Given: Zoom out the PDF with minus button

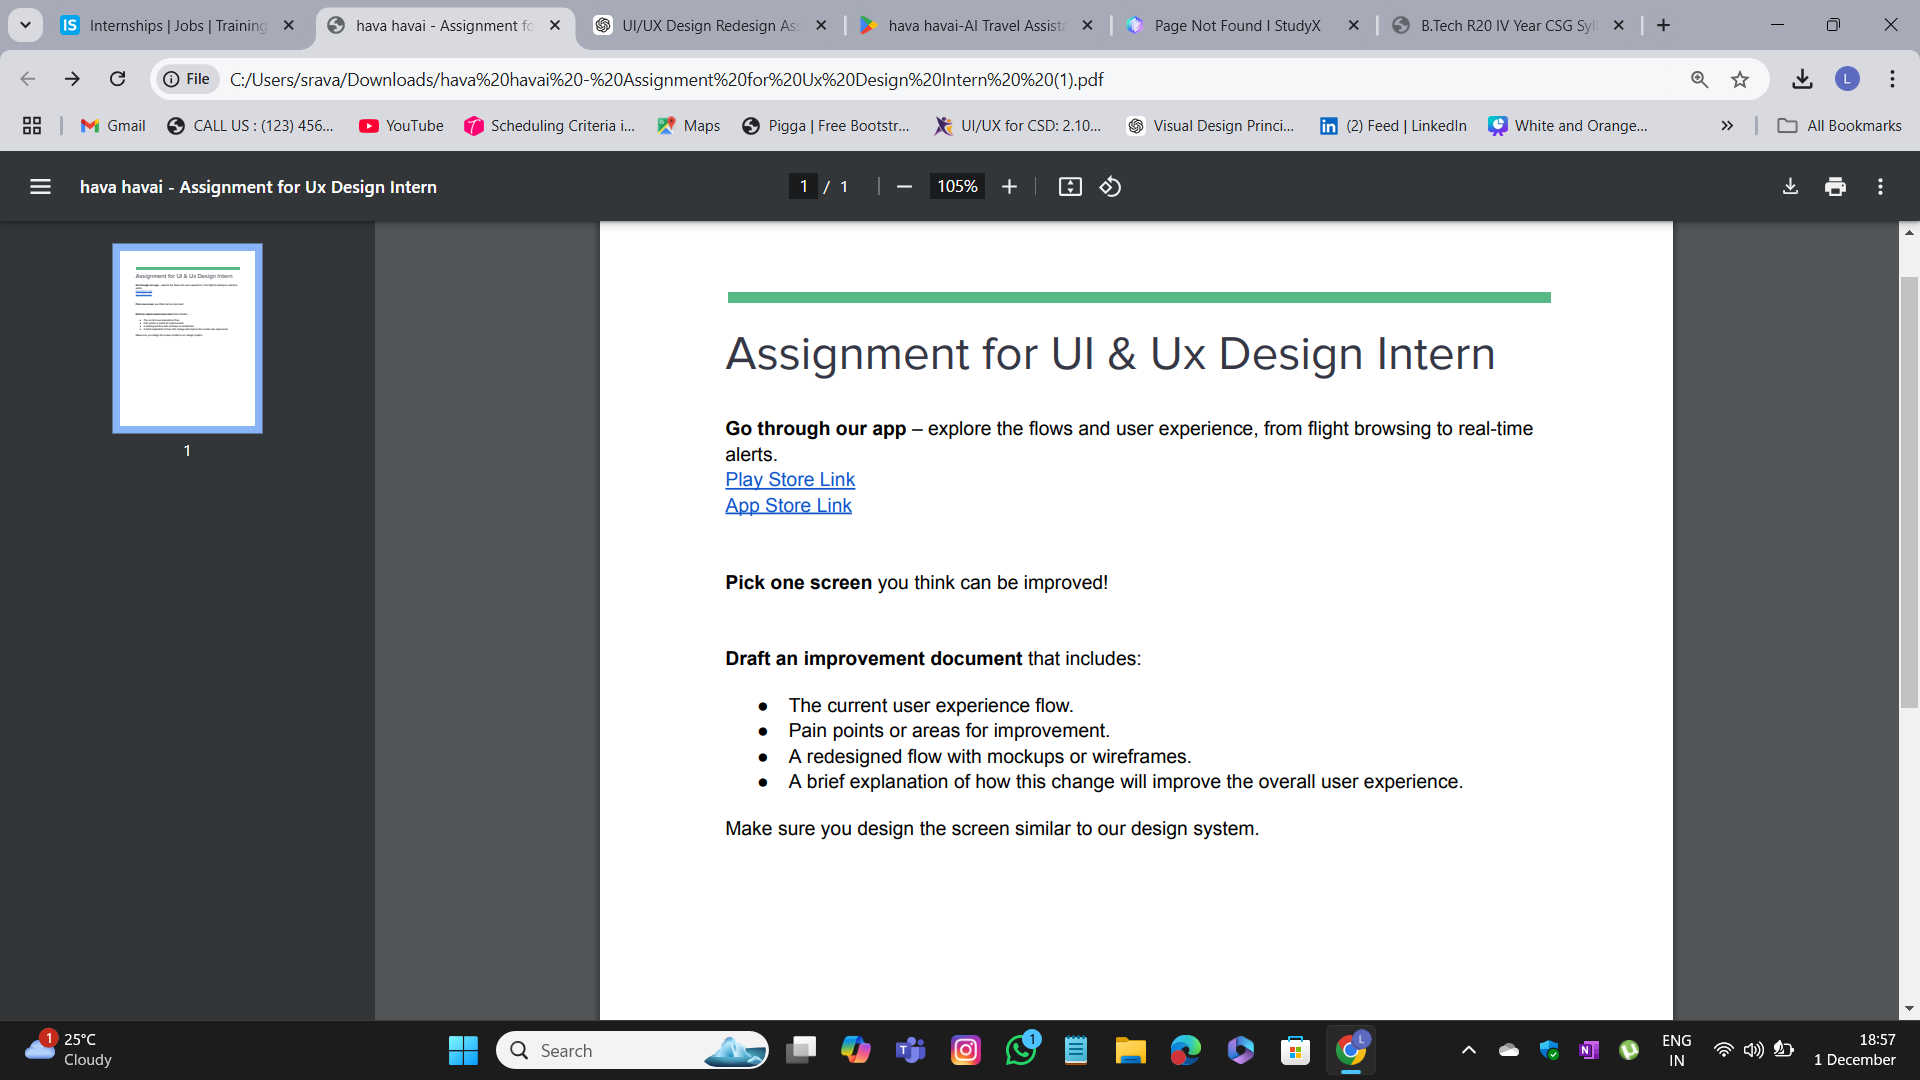Looking at the screenshot, I should tap(904, 187).
